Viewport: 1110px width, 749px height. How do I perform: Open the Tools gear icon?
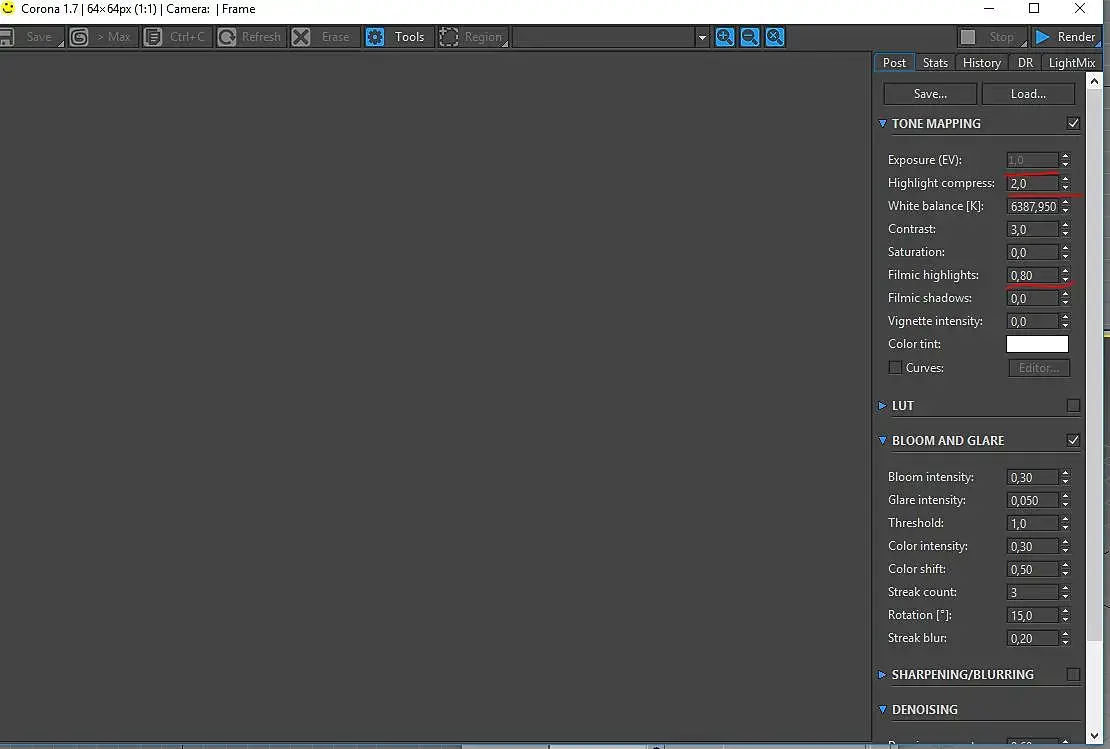pyautogui.click(x=375, y=37)
